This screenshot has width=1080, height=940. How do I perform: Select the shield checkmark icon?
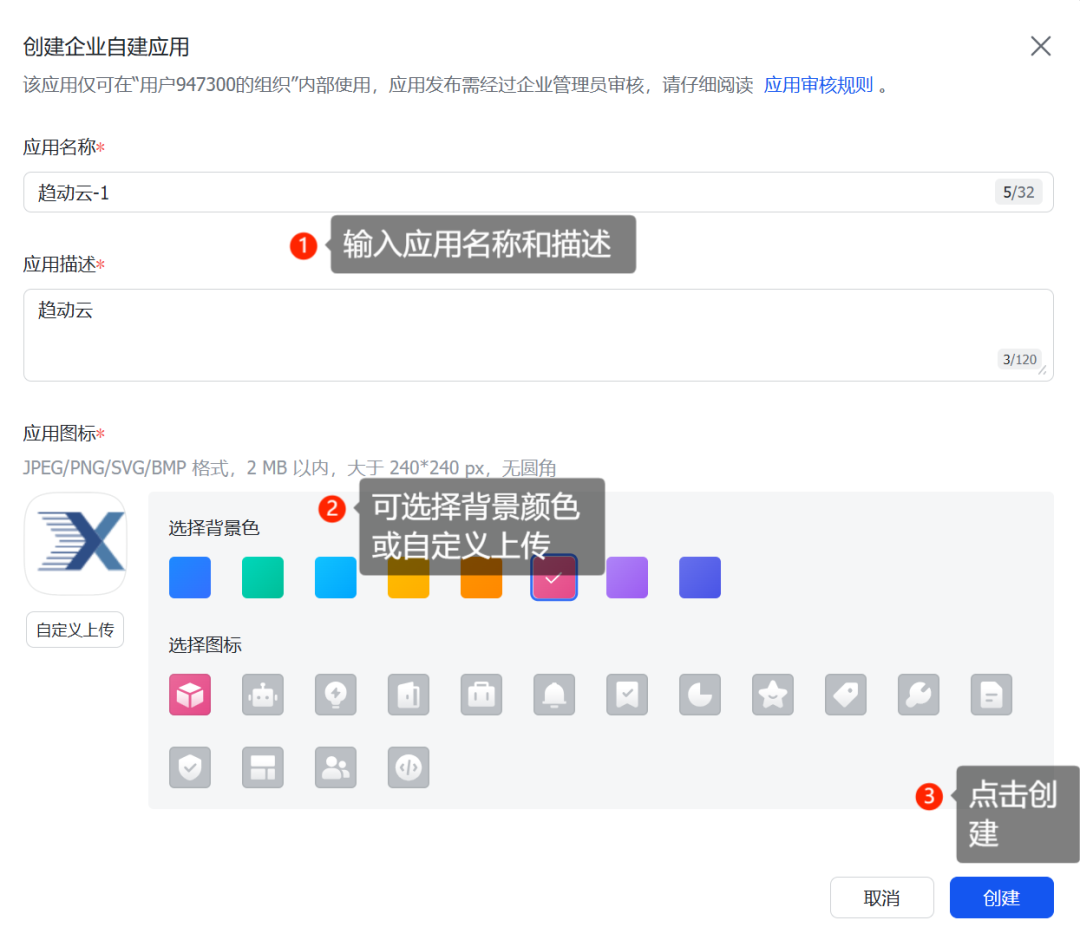189,767
